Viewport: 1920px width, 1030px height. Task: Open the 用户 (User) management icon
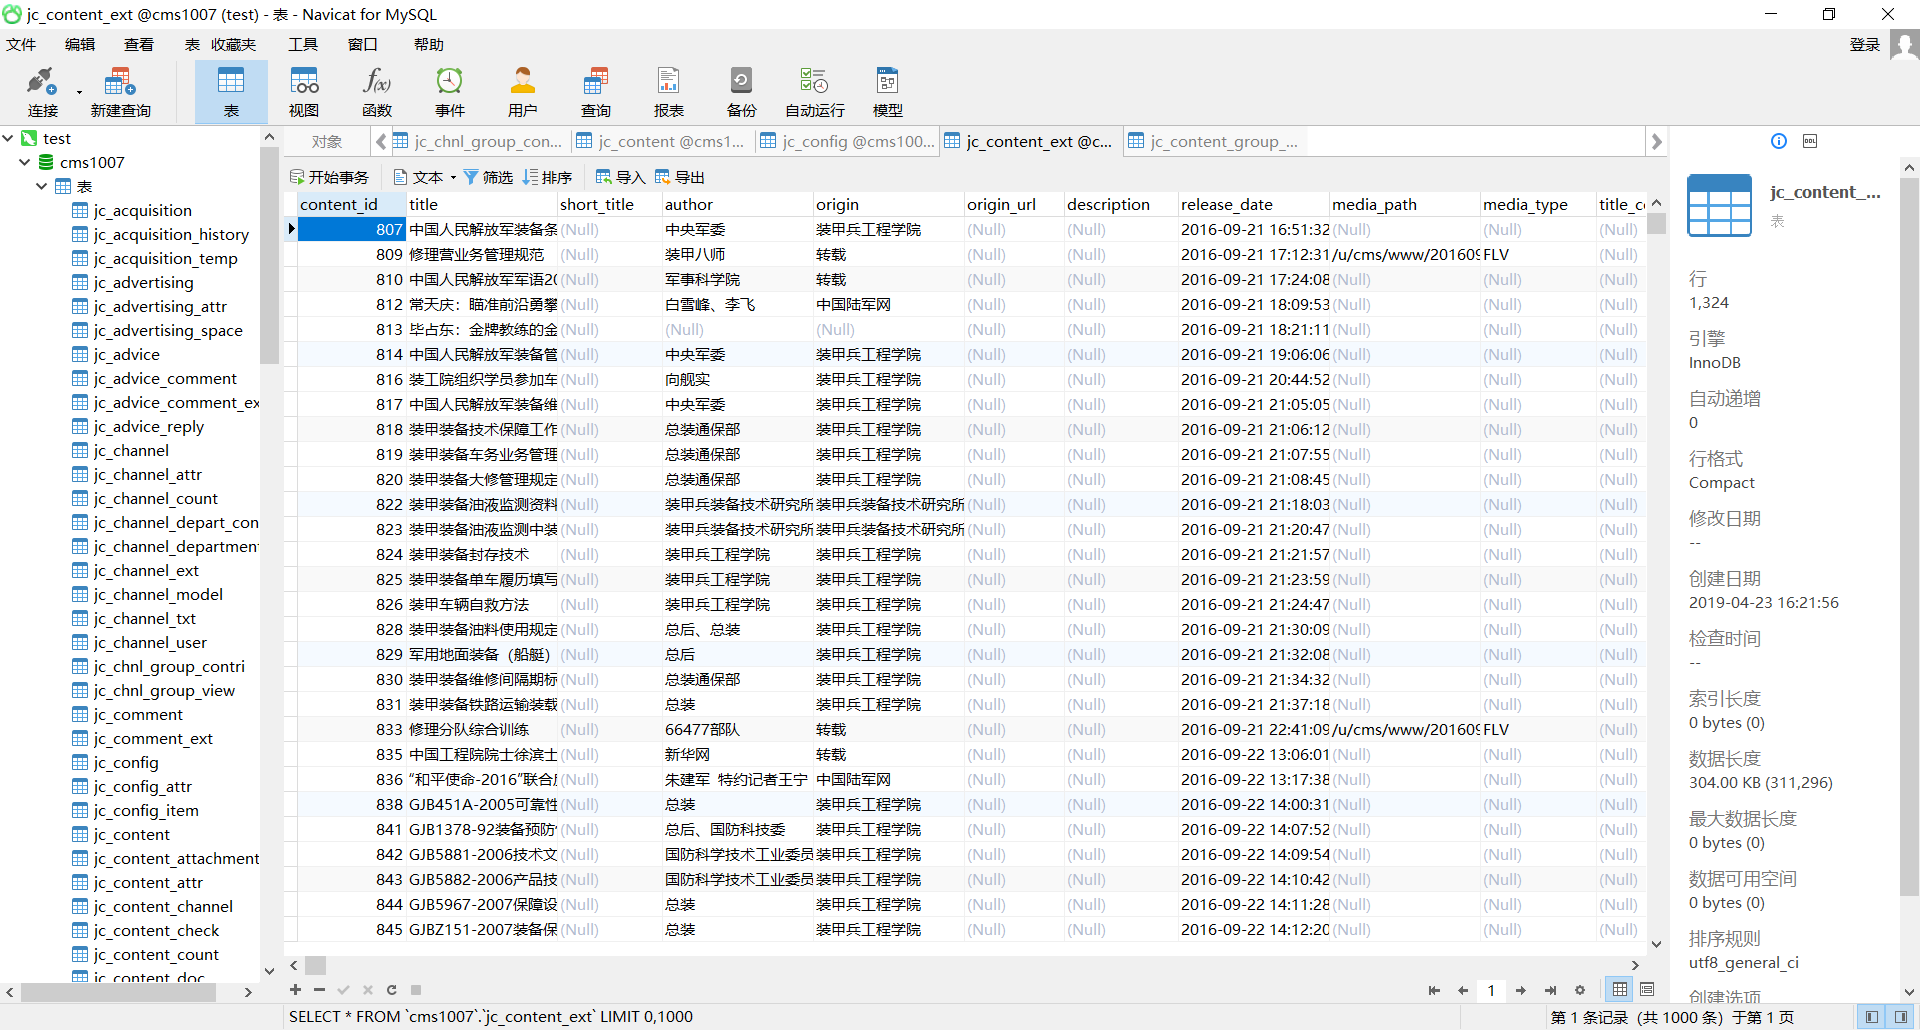tap(522, 93)
